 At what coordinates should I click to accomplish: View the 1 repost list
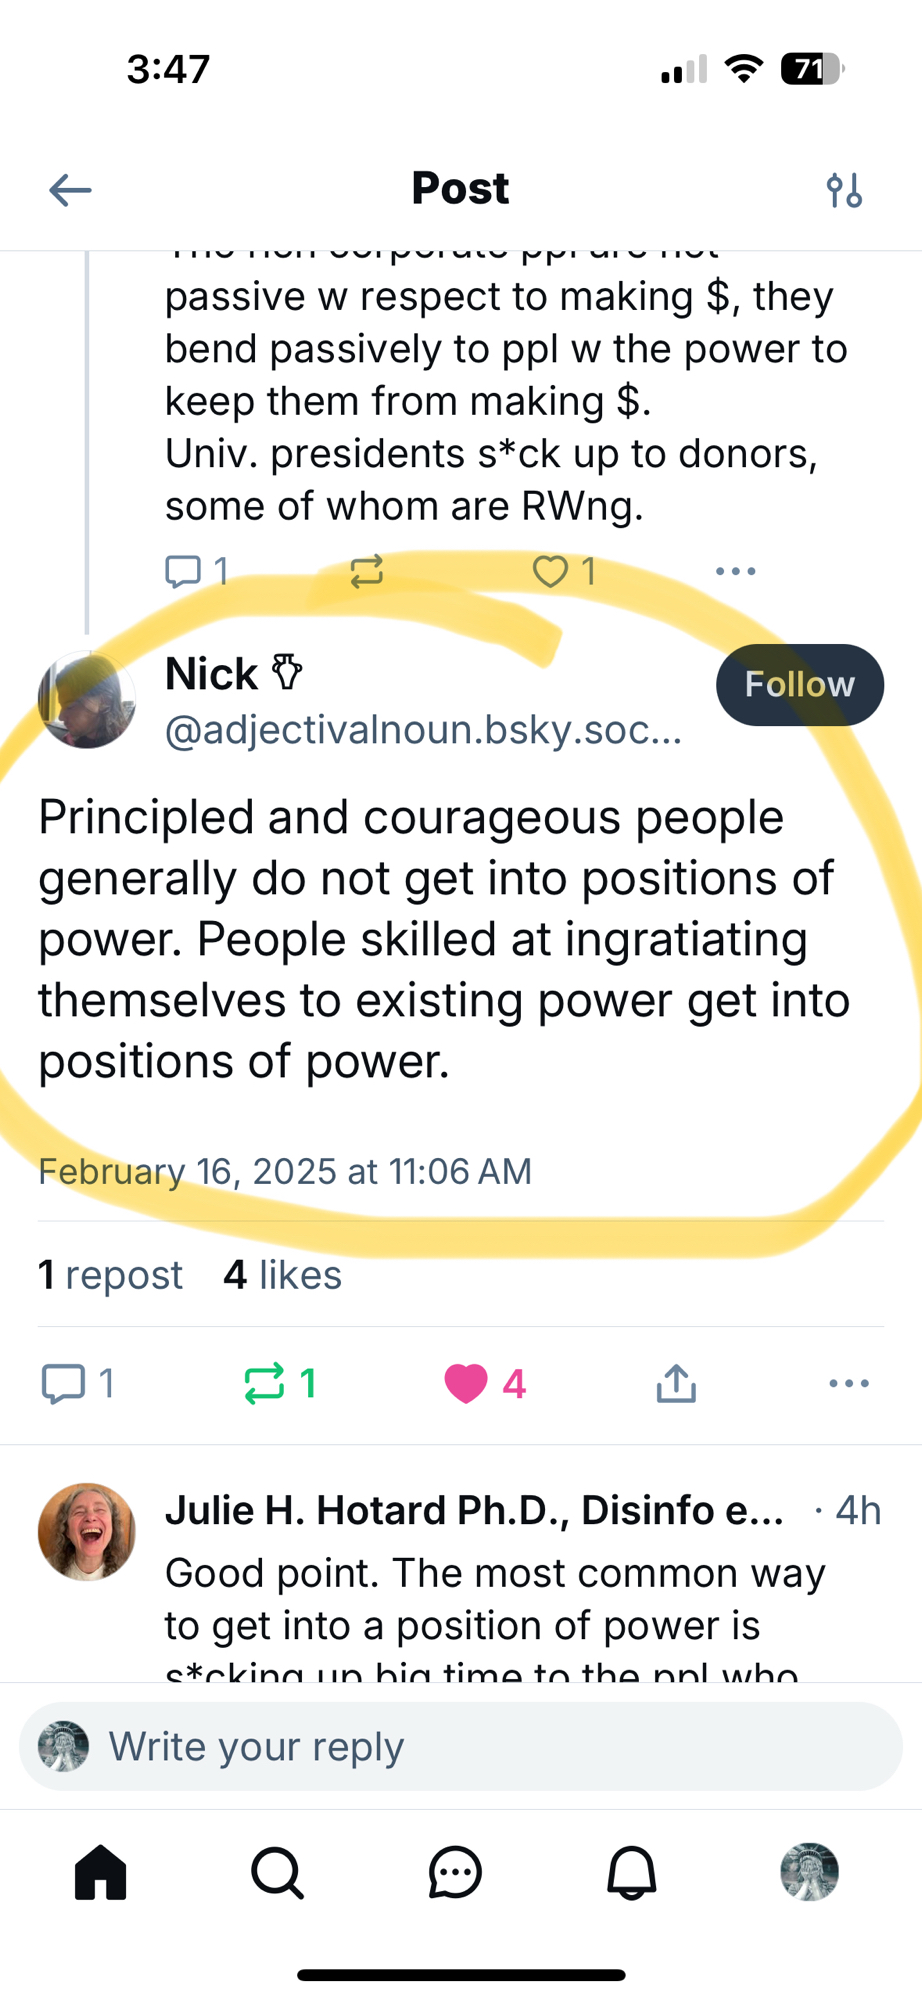(x=111, y=1275)
